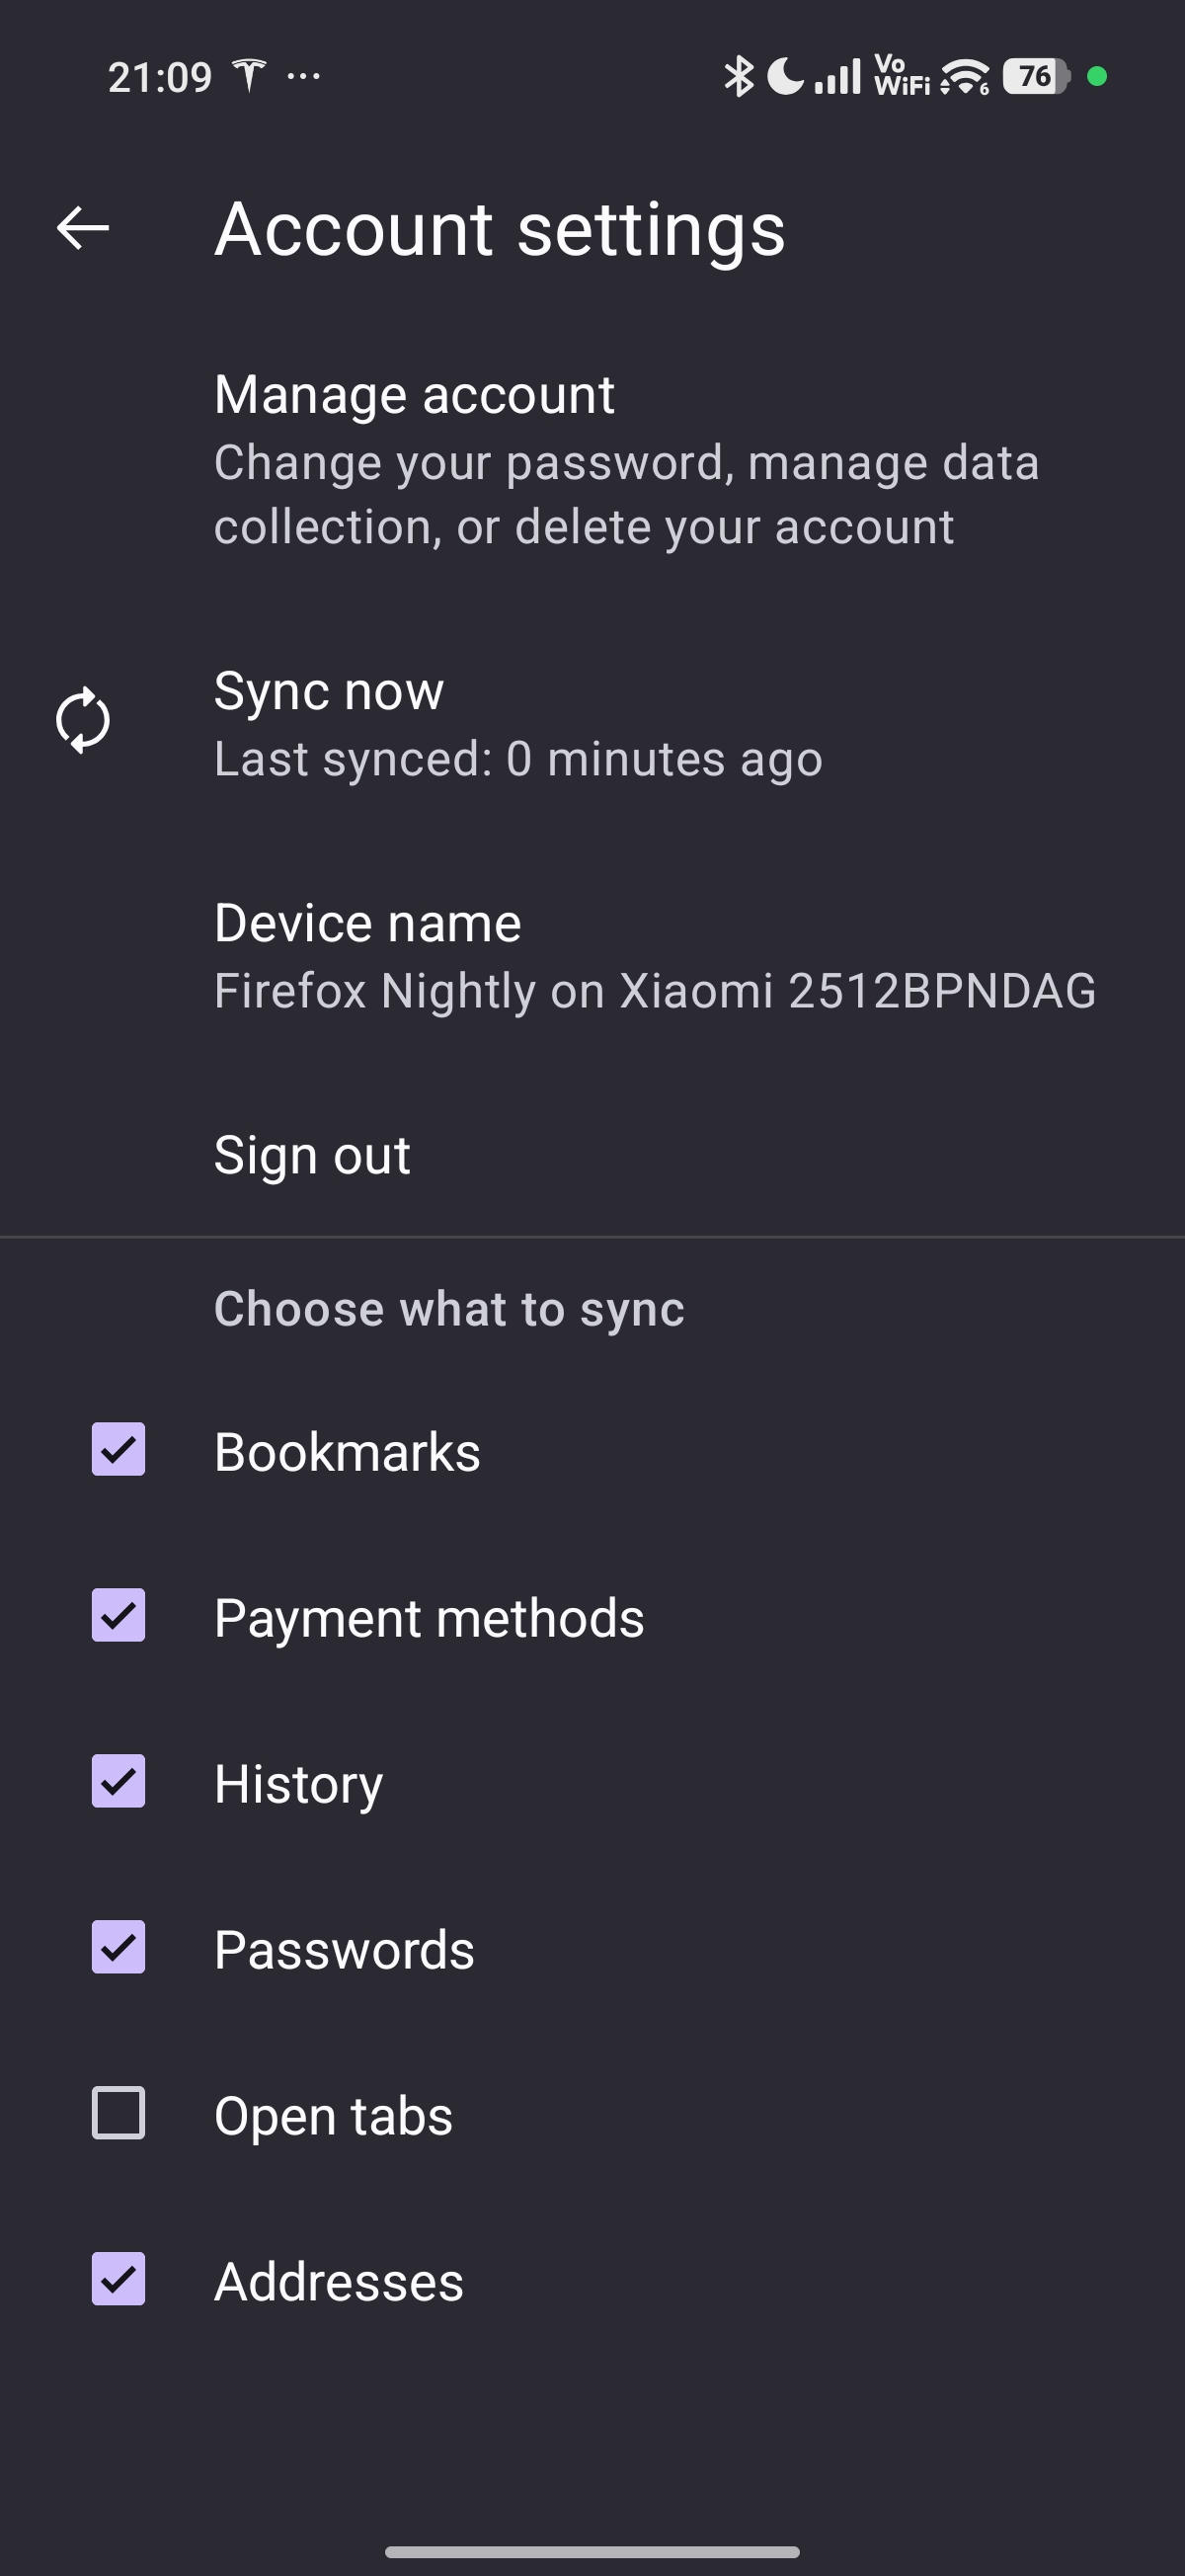Image resolution: width=1185 pixels, height=2576 pixels.
Task: Tap the bottom navigation gesture bar
Action: click(592, 2551)
